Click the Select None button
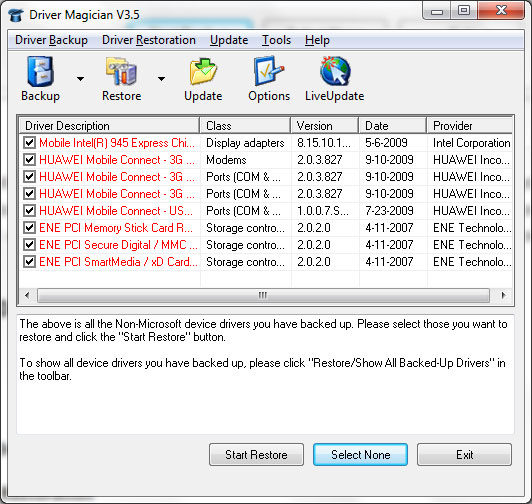The image size is (532, 504). coord(360,454)
